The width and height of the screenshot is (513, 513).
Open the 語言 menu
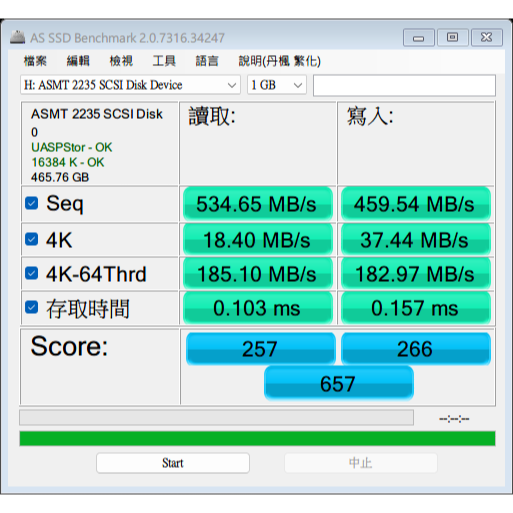207,61
